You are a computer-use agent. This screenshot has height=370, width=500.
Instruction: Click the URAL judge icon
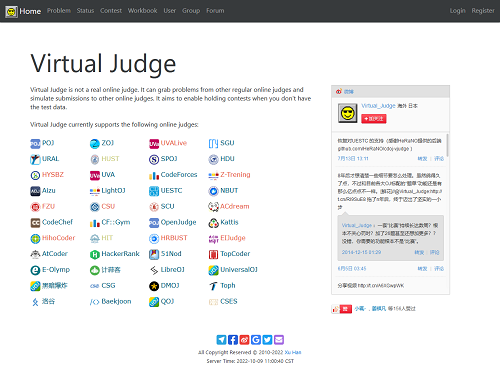point(35,159)
